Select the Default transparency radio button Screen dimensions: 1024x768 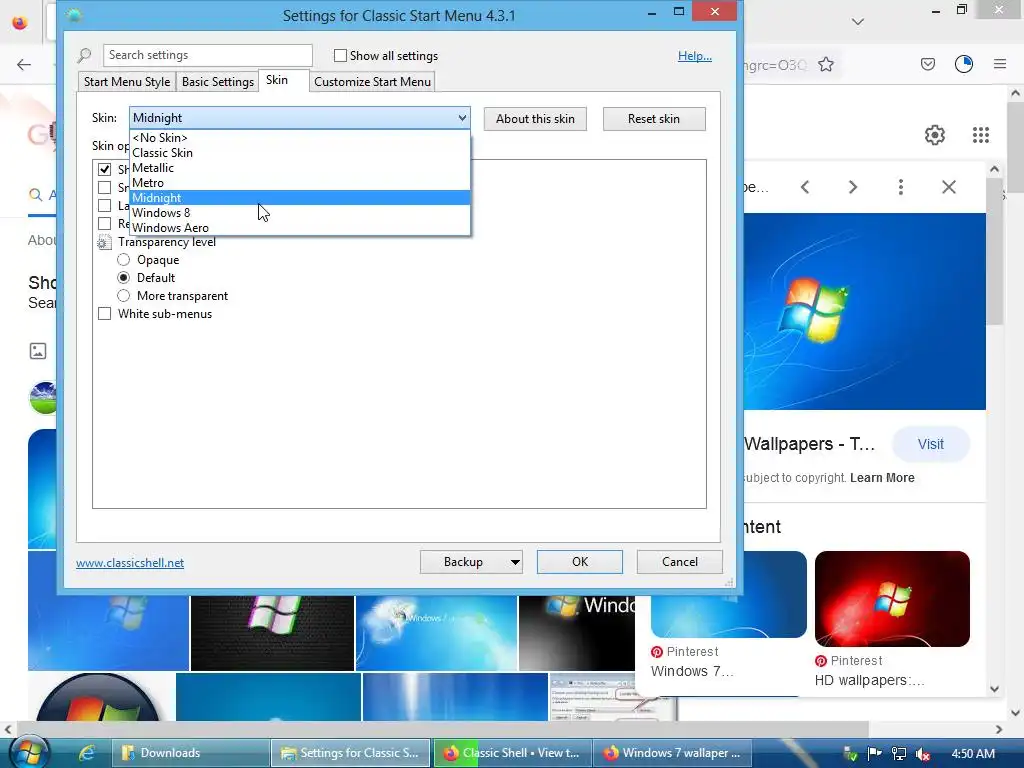(x=123, y=278)
